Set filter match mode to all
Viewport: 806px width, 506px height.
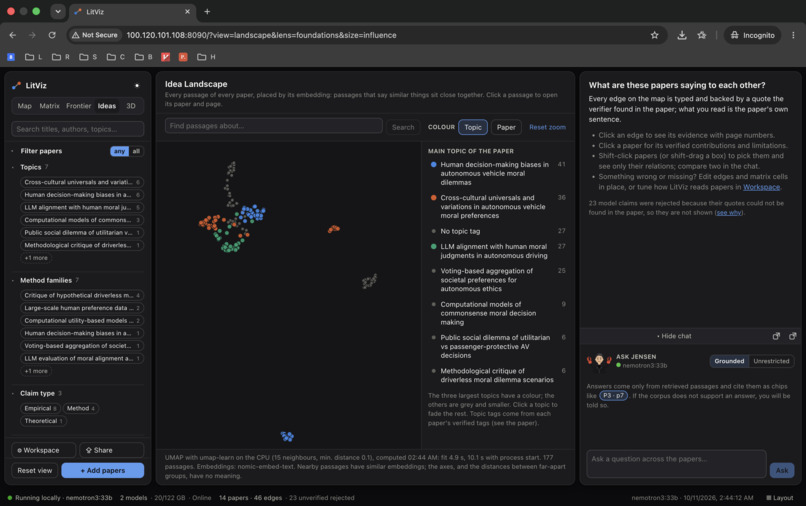pos(136,151)
